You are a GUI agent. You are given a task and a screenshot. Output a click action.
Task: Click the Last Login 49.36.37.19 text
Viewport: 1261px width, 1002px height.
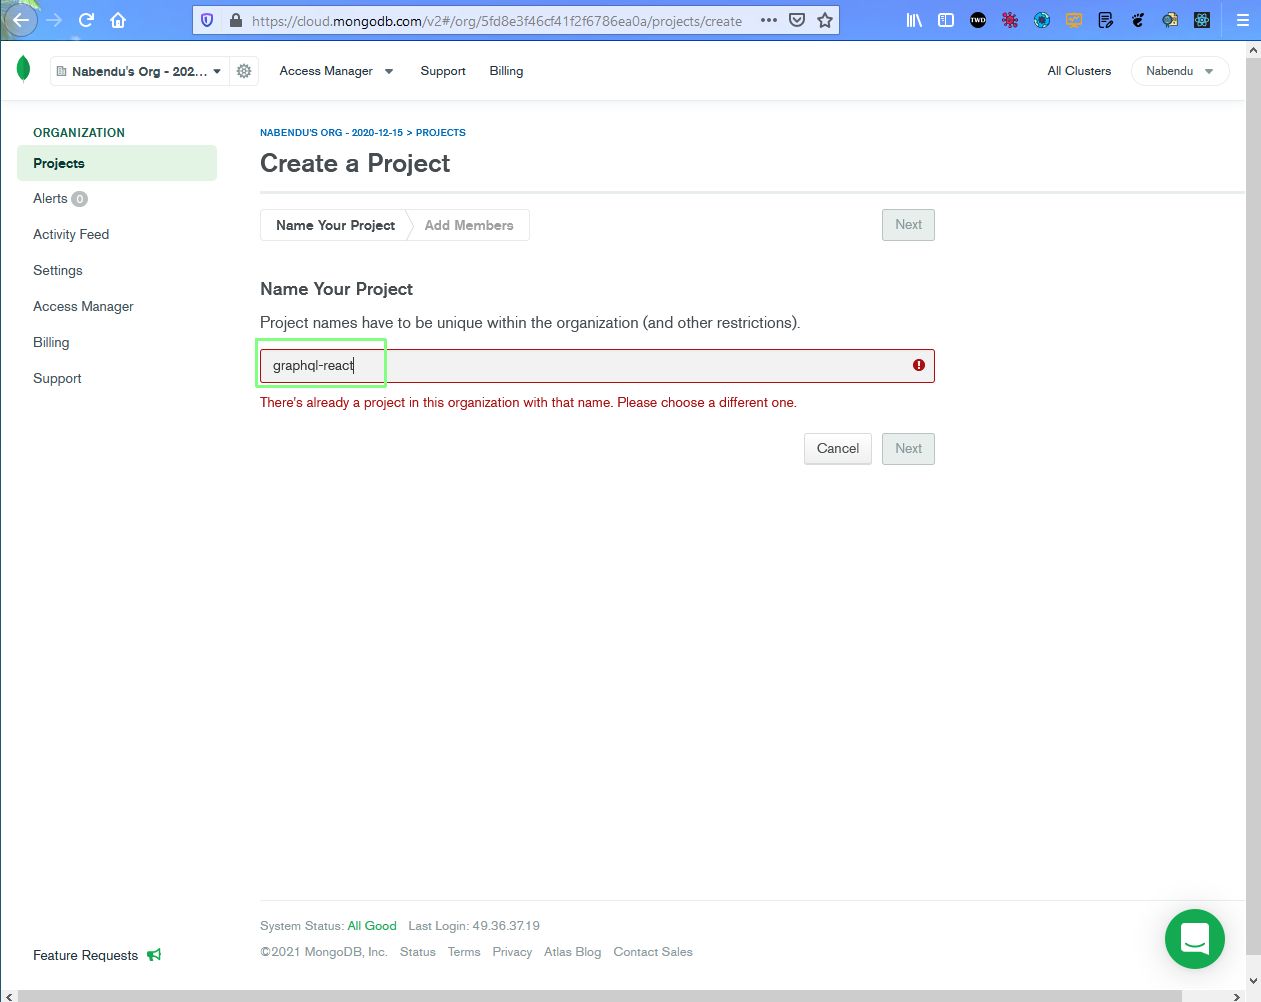(x=474, y=926)
